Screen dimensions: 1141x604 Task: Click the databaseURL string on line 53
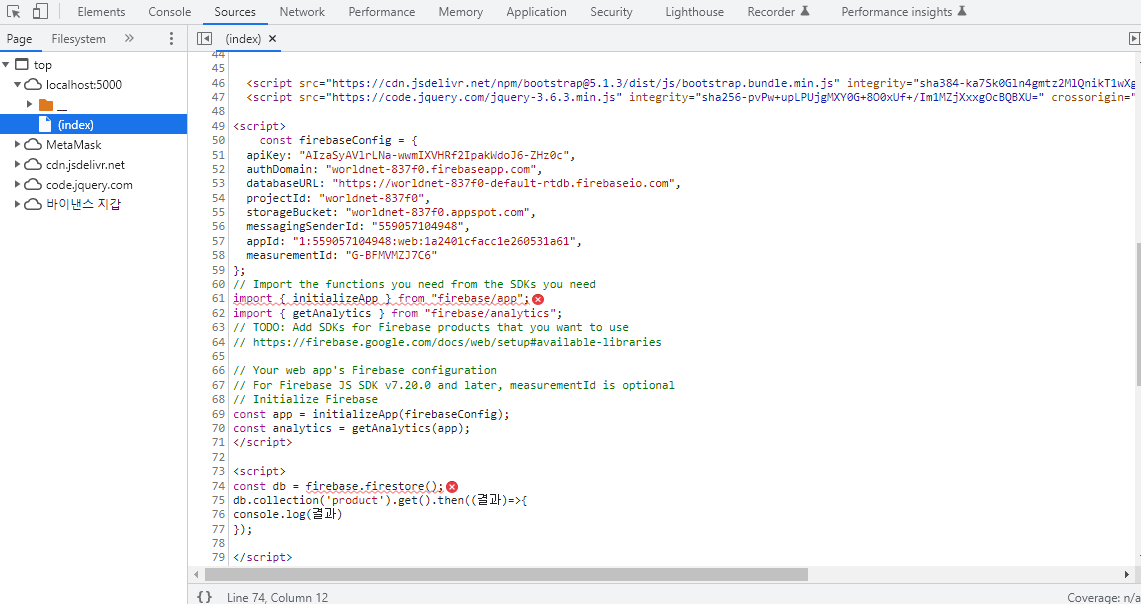pyautogui.click(x=503, y=183)
